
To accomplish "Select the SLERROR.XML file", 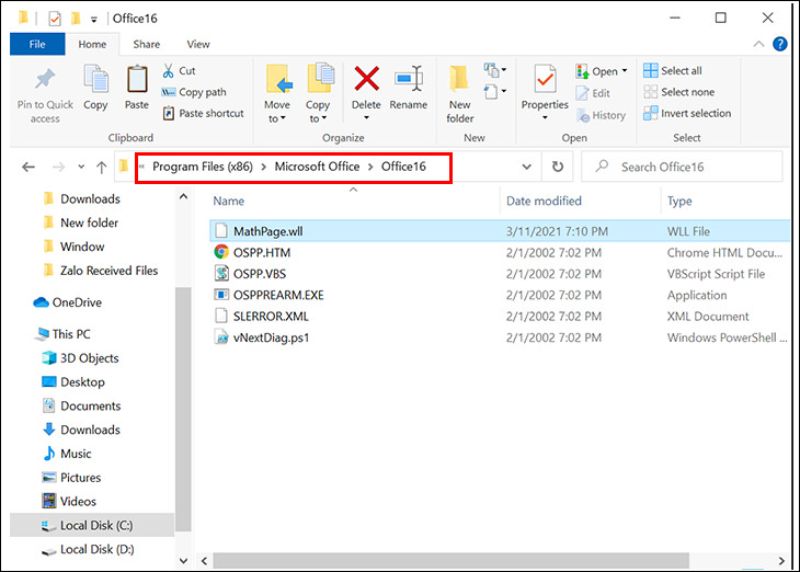I will point(499,316).
